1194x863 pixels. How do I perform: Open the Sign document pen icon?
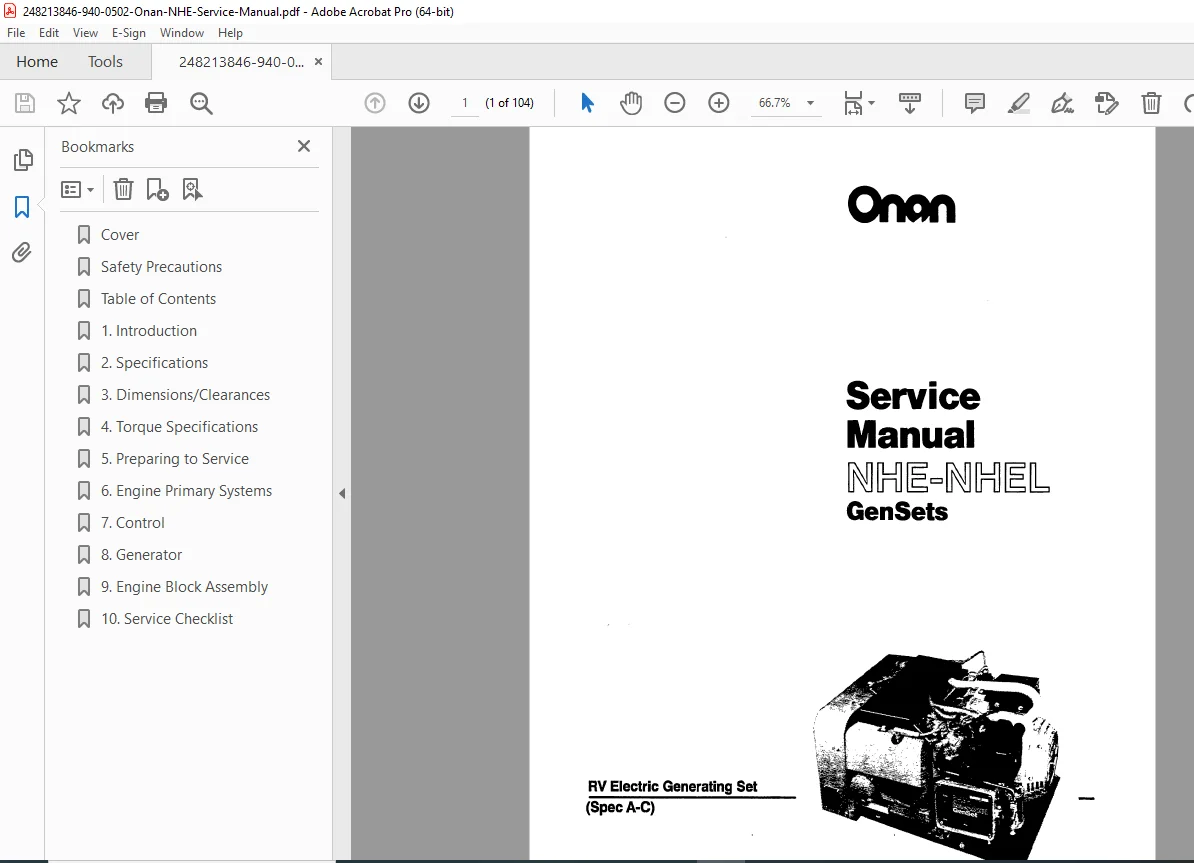[1062, 103]
